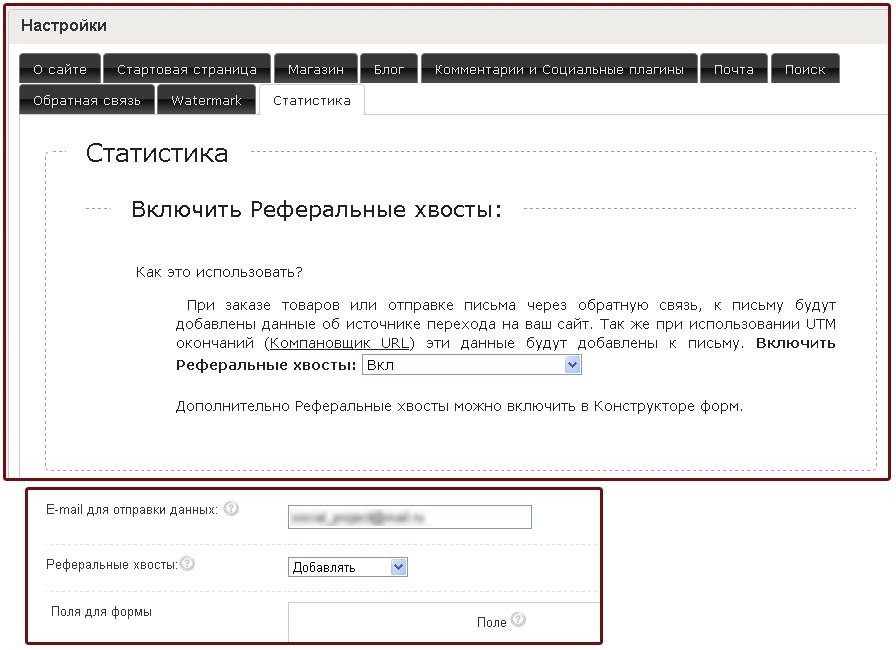
Task: Switch to the Почта settings tab
Action: 733,69
